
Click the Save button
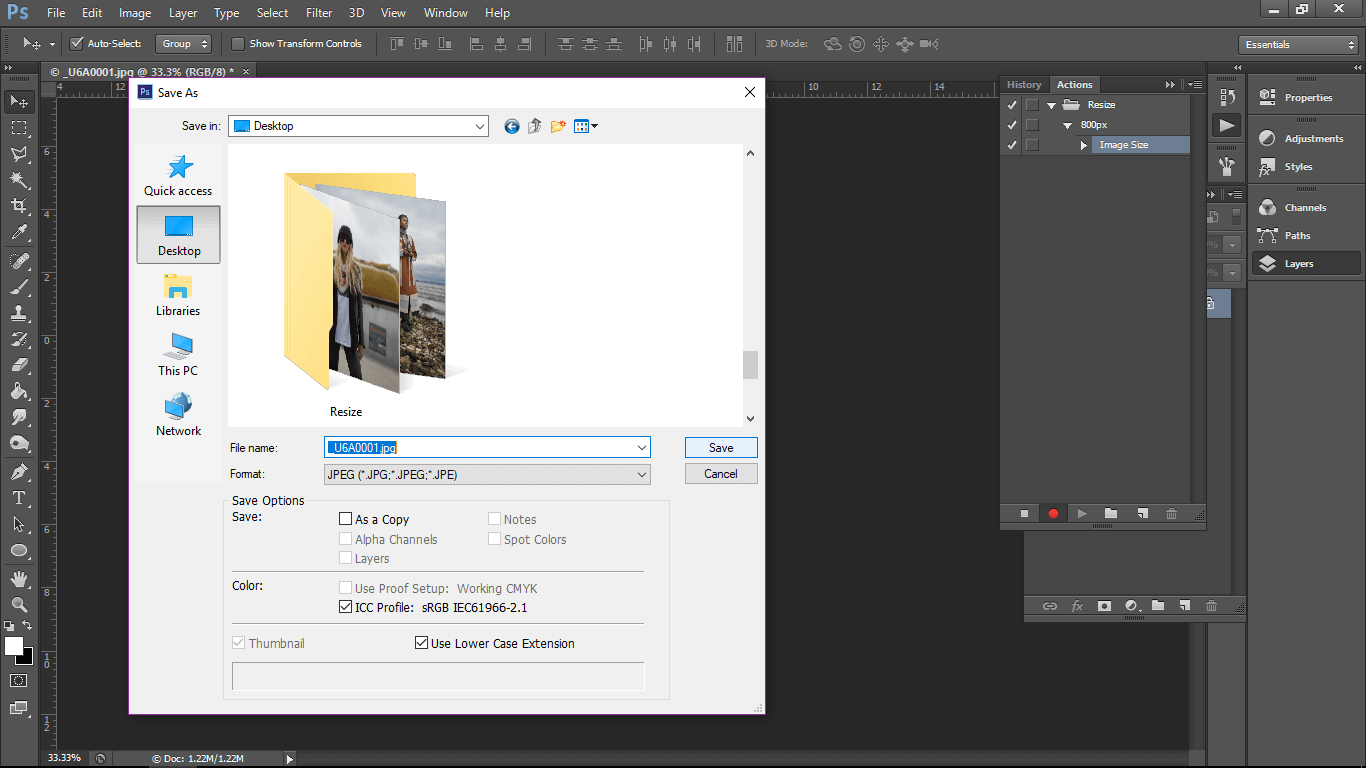click(x=720, y=447)
